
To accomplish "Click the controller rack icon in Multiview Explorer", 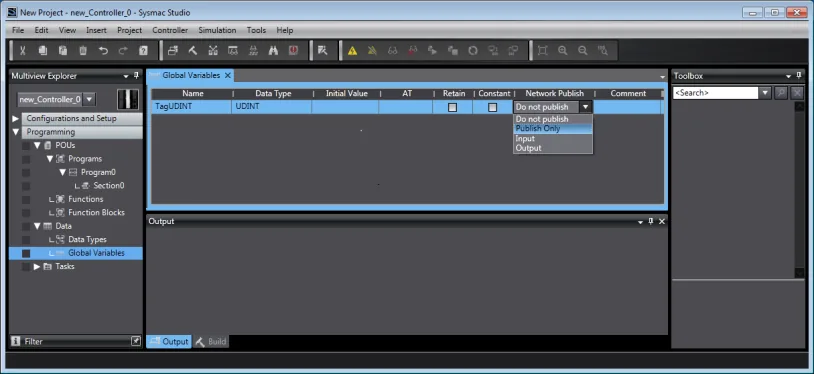I will [128, 99].
